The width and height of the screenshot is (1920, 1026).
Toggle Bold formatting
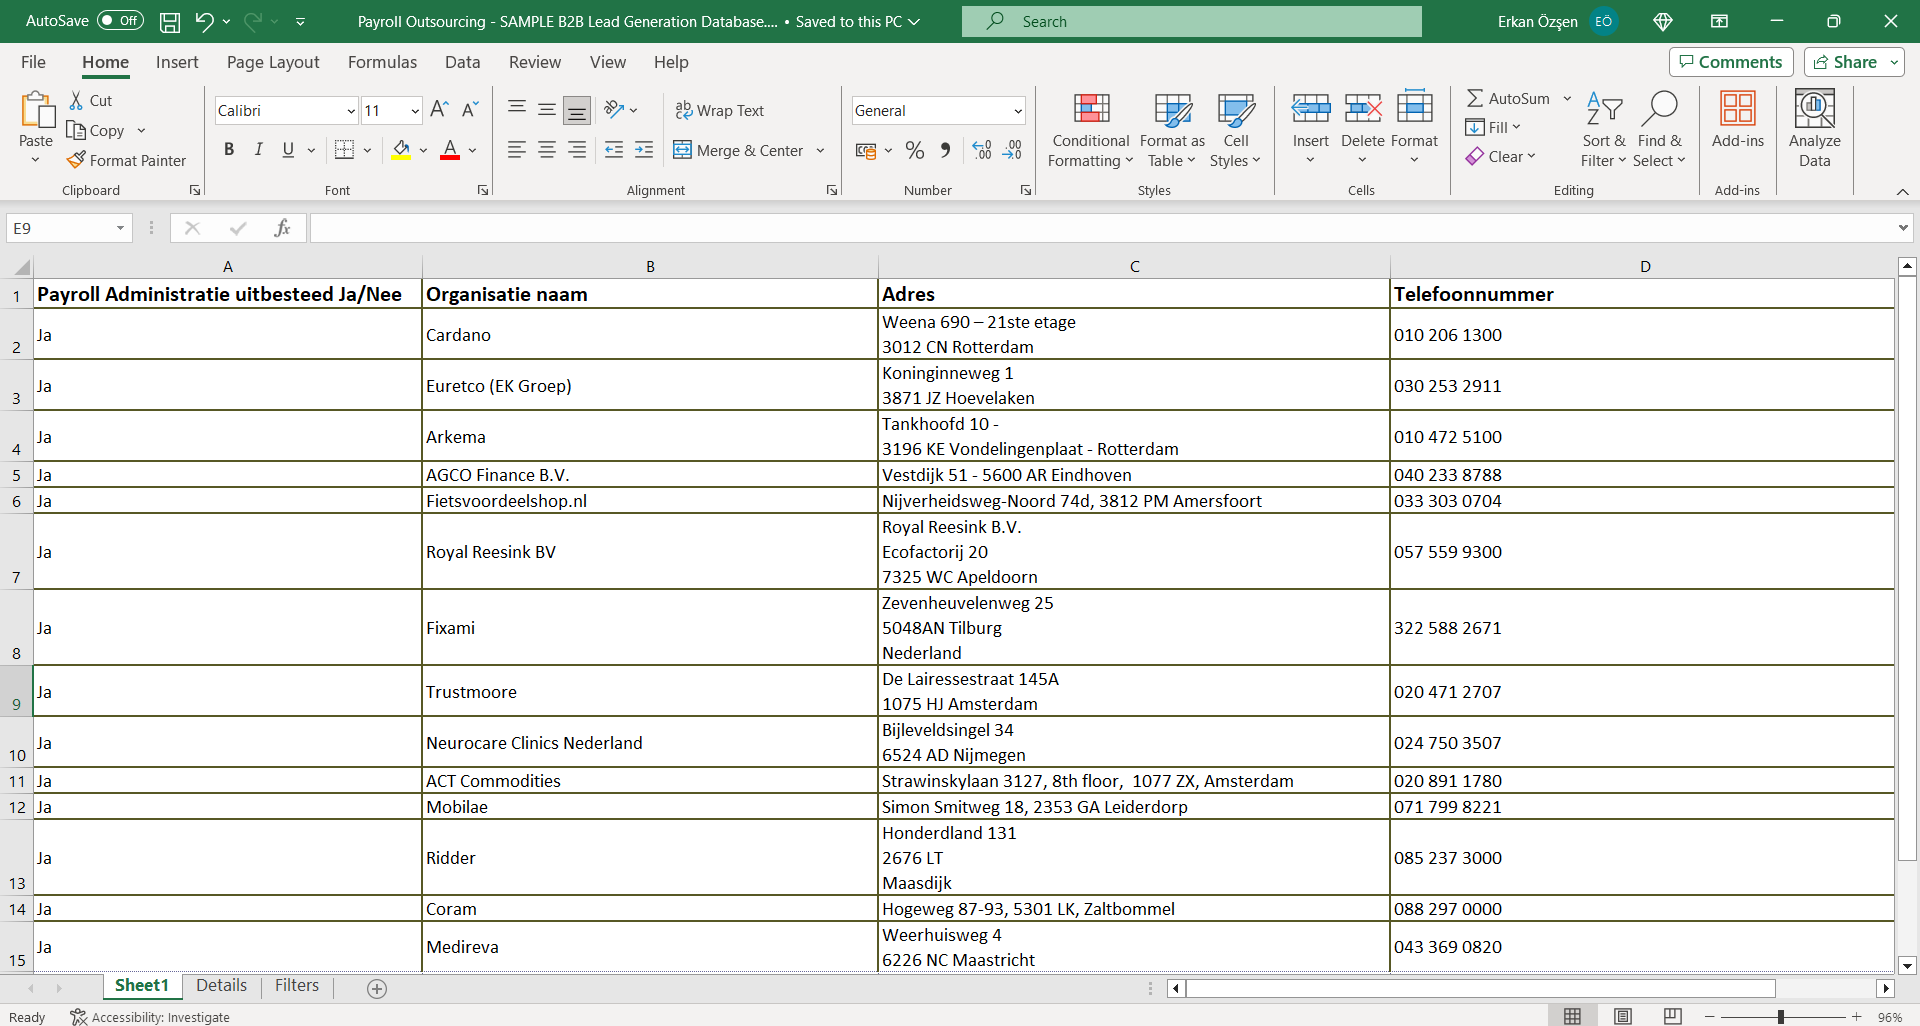pos(229,150)
